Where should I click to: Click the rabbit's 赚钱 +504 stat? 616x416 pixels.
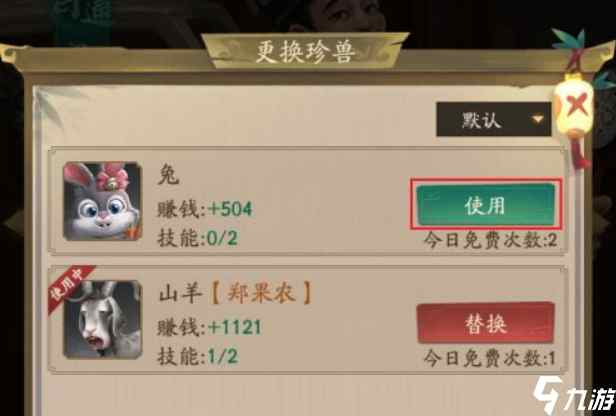coord(204,209)
